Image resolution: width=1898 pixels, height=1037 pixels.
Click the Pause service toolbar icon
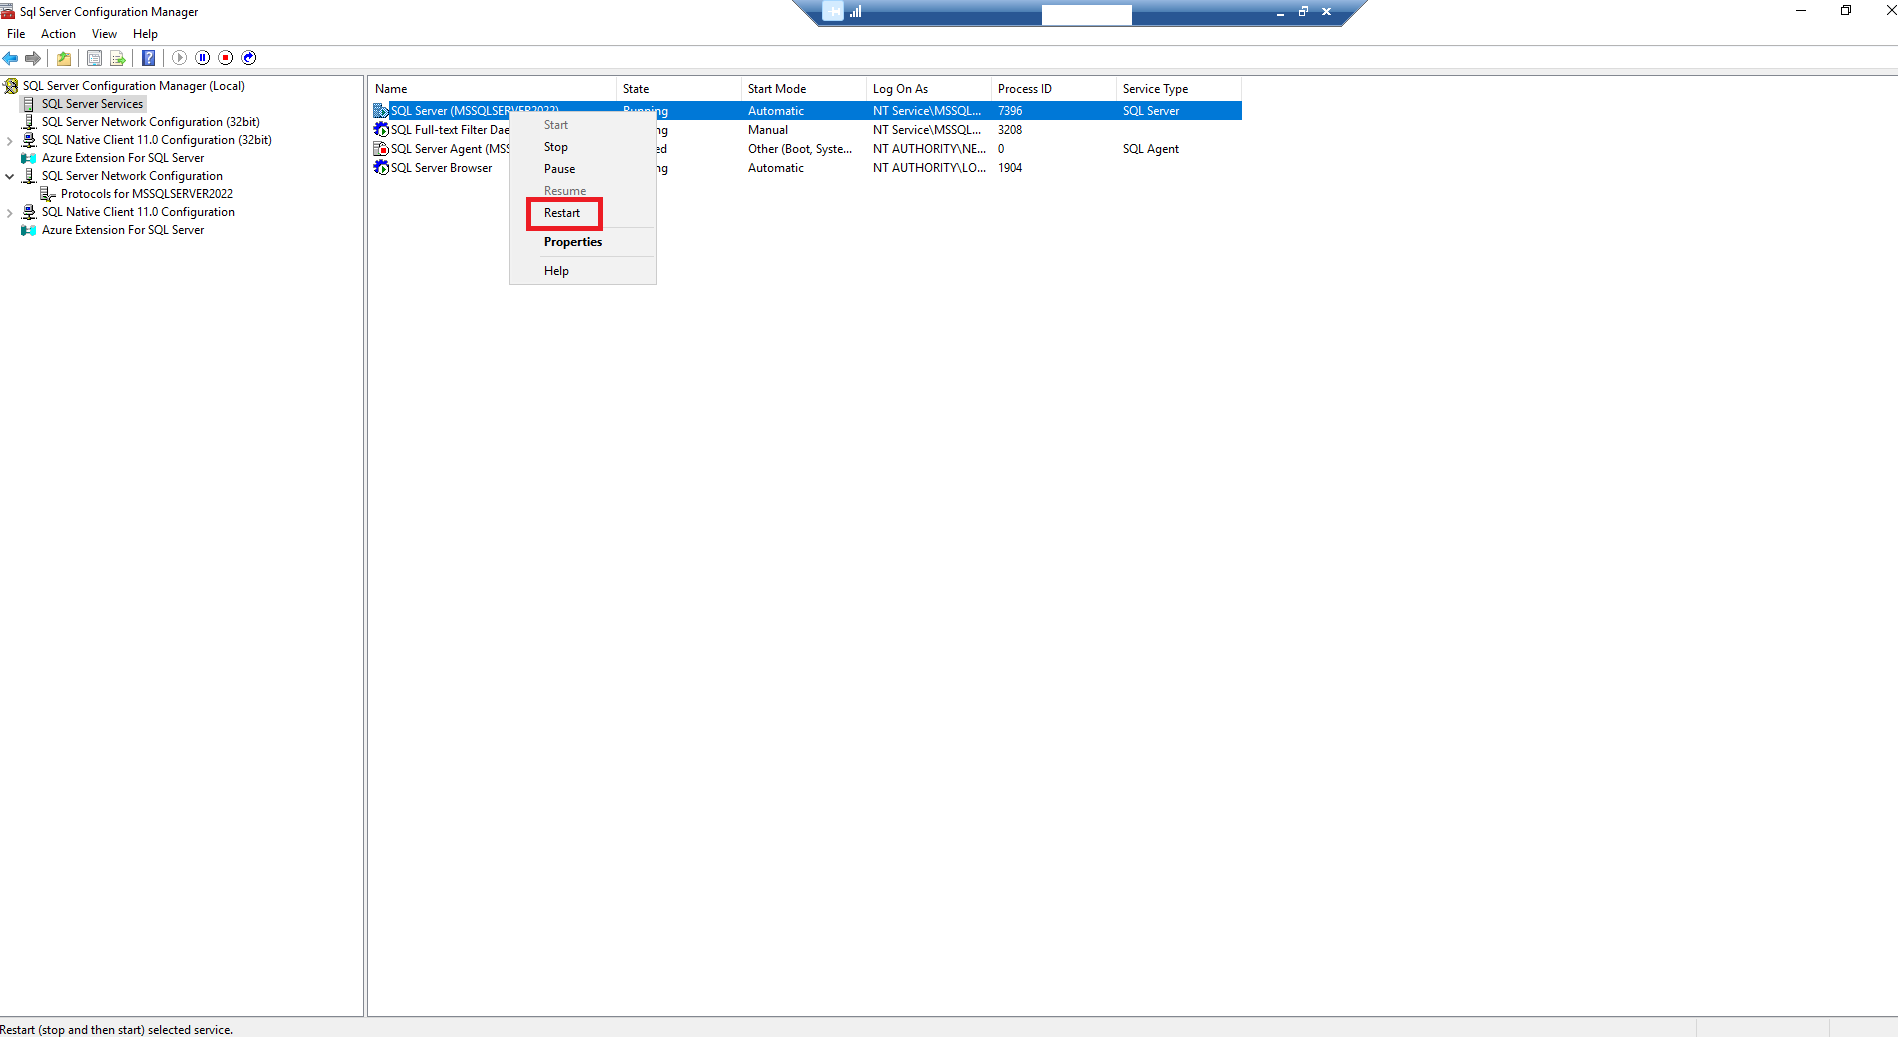tap(202, 58)
